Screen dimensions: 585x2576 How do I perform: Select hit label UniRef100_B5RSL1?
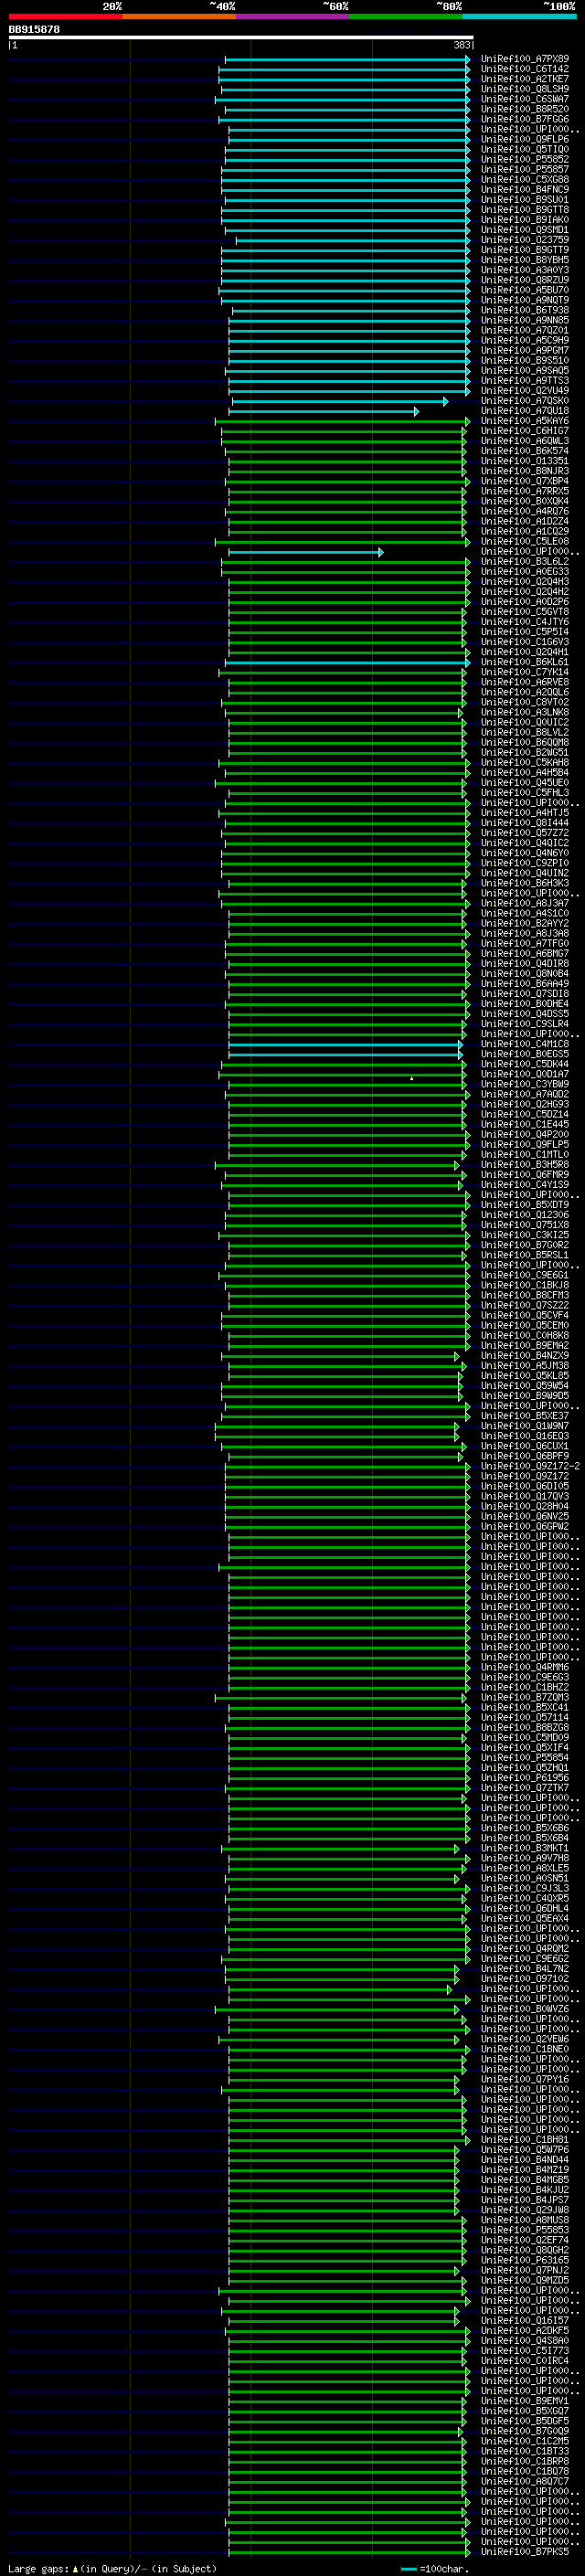coord(525,1255)
